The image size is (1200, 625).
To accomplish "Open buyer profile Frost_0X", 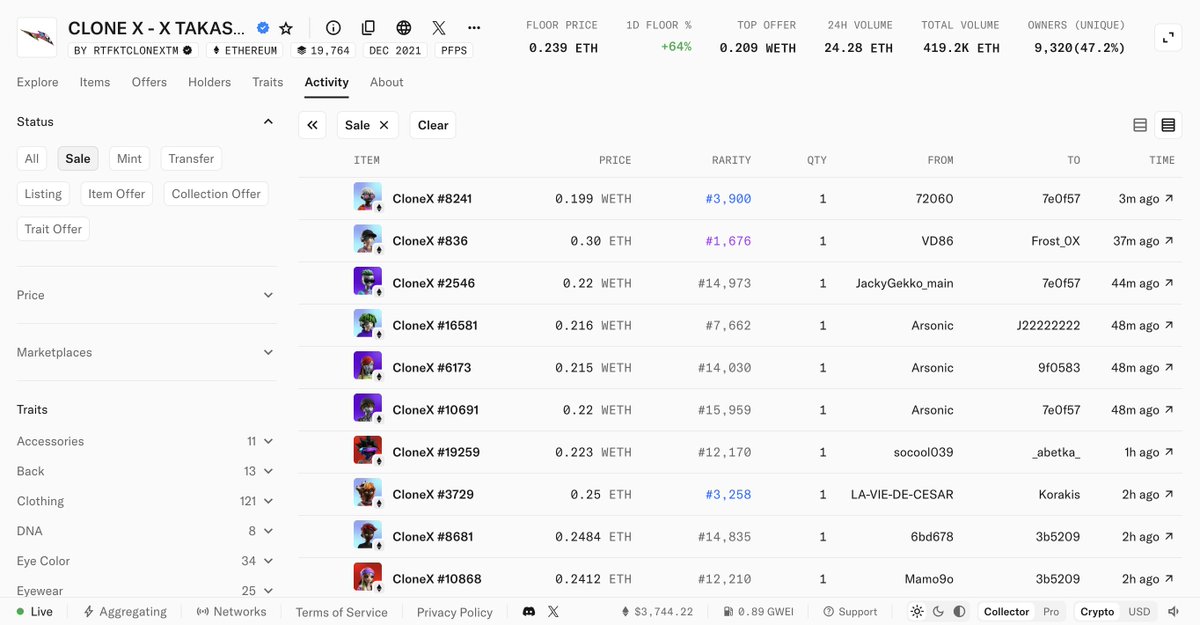I will coord(1056,241).
